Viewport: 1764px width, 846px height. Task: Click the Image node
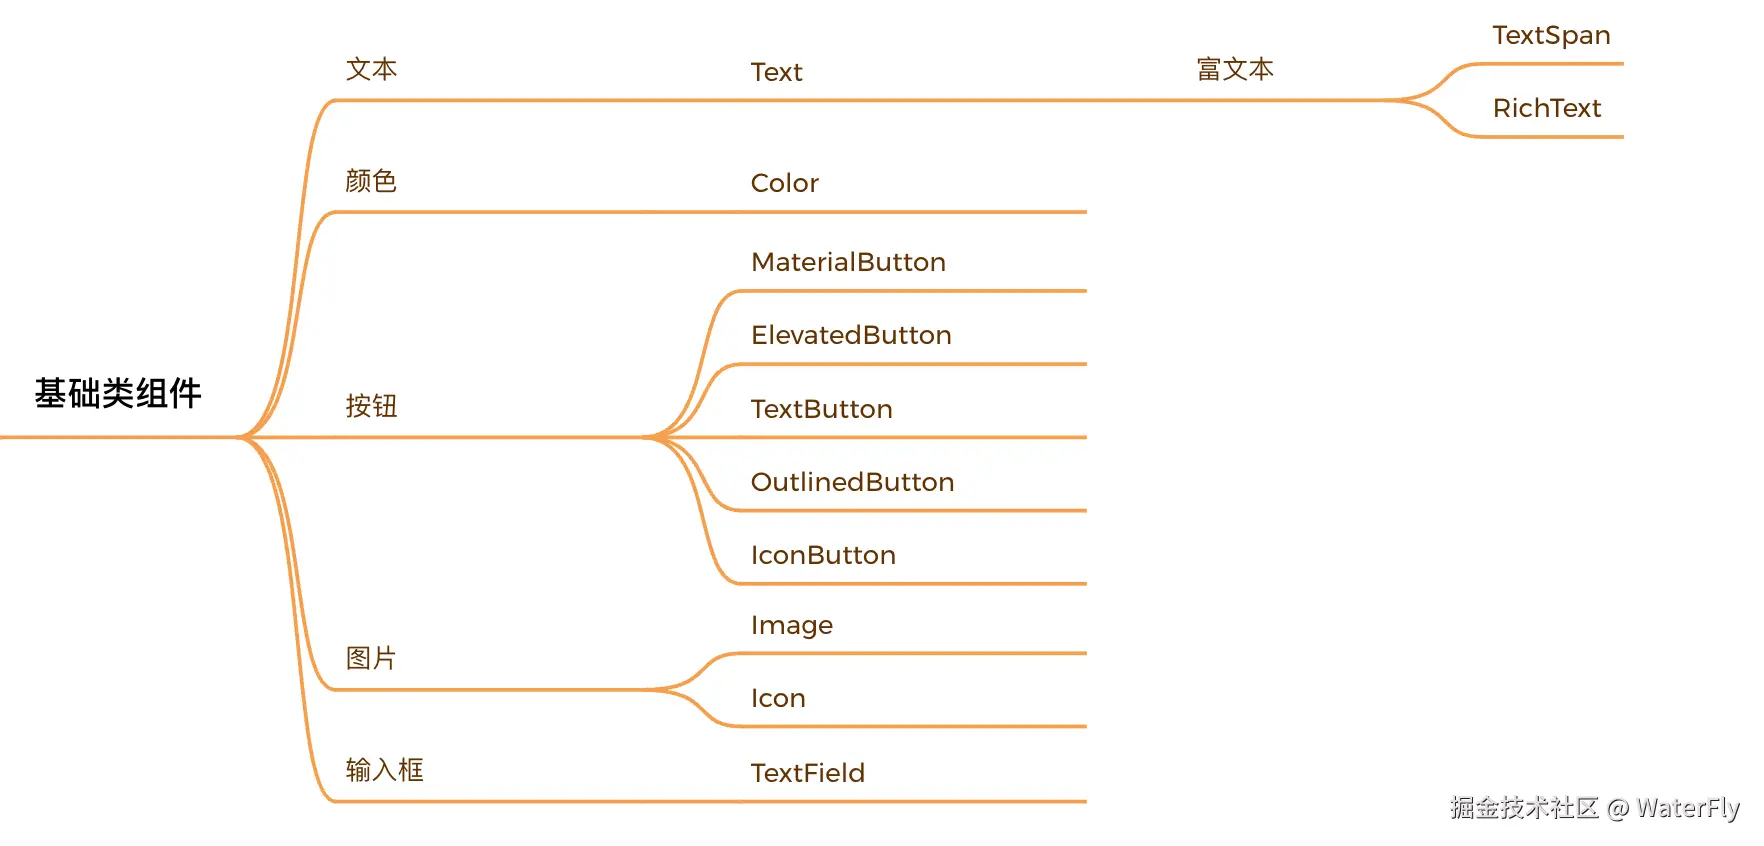[791, 626]
